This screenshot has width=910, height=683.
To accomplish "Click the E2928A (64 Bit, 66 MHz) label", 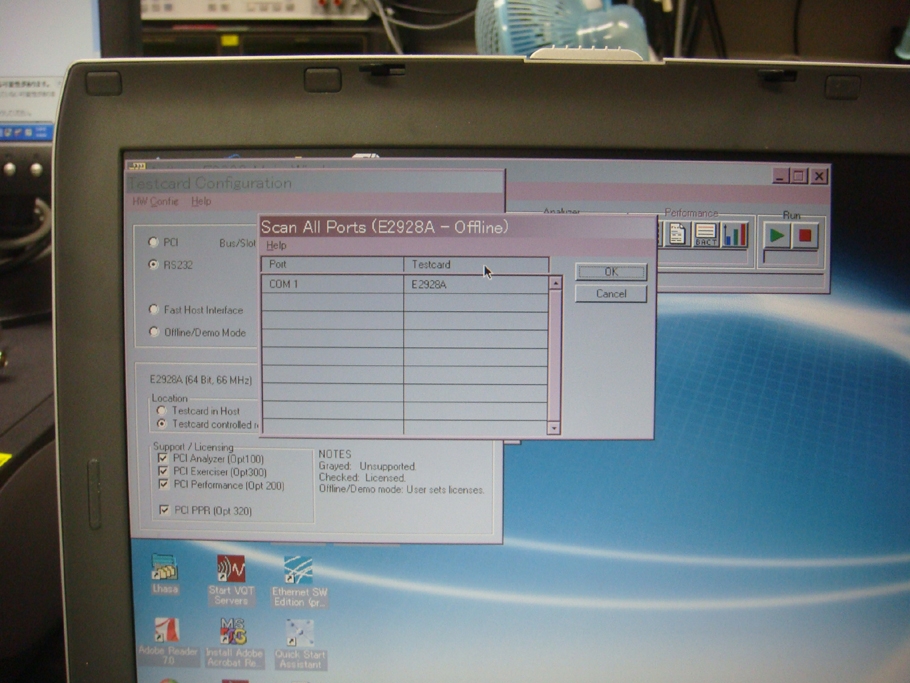I will click(201, 380).
